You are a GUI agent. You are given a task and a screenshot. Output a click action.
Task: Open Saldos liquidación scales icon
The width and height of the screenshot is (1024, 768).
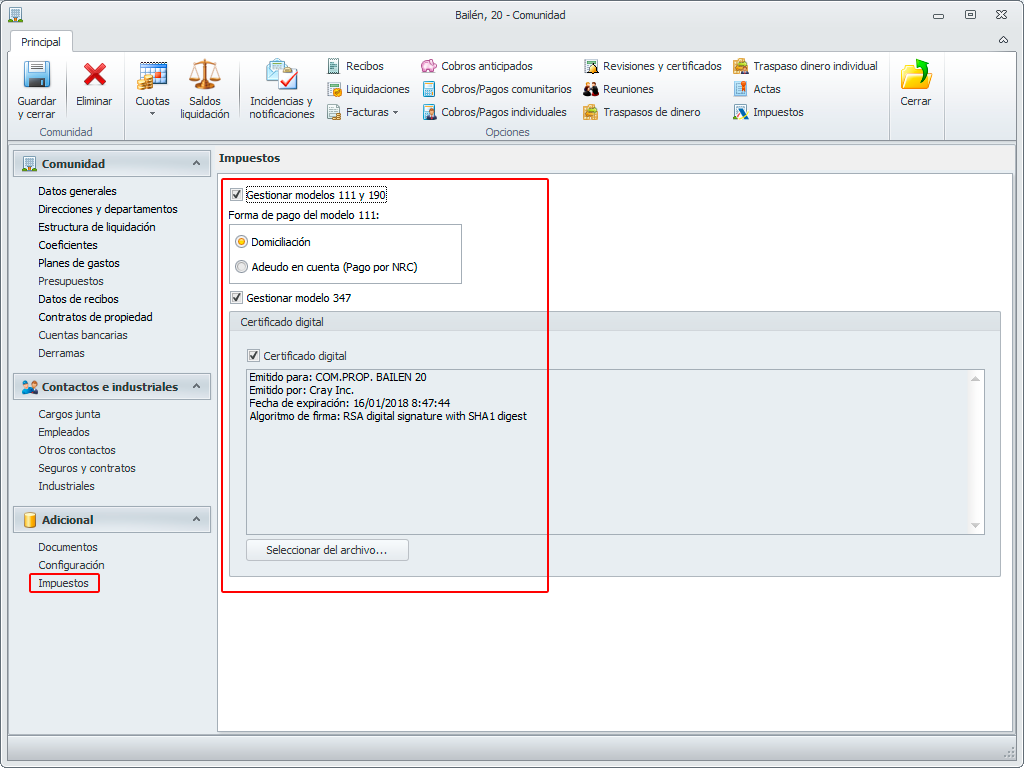[204, 74]
